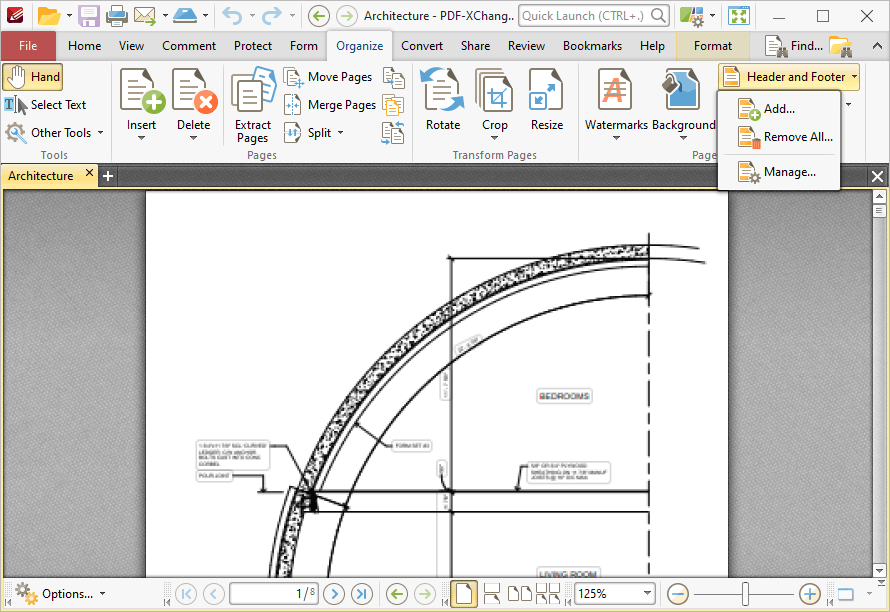890x612 pixels.
Task: Click the Scan icon in title bar
Action: tap(185, 16)
